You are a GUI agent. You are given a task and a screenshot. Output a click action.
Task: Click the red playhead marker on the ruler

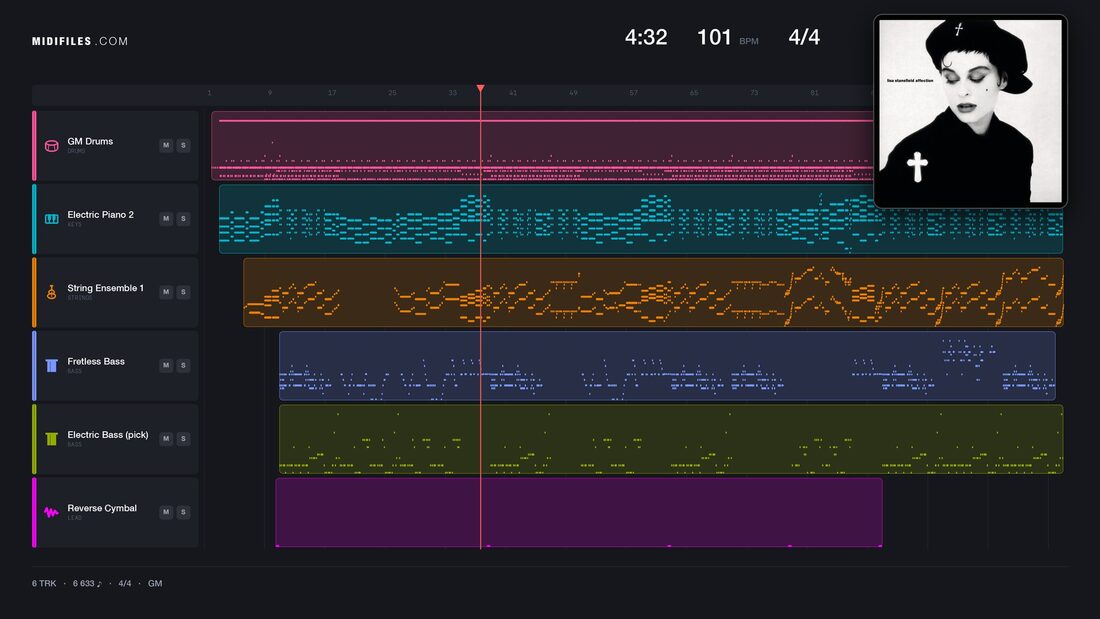click(x=481, y=88)
